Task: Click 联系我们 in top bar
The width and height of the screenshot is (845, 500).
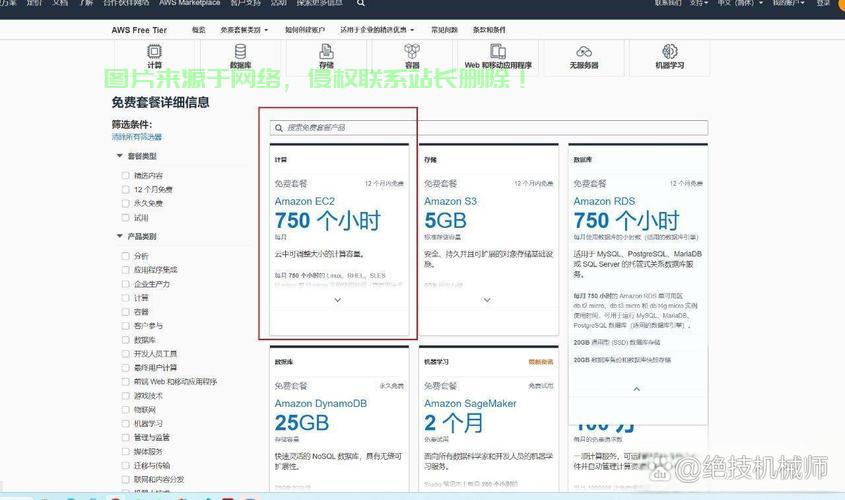Action: (x=668, y=3)
